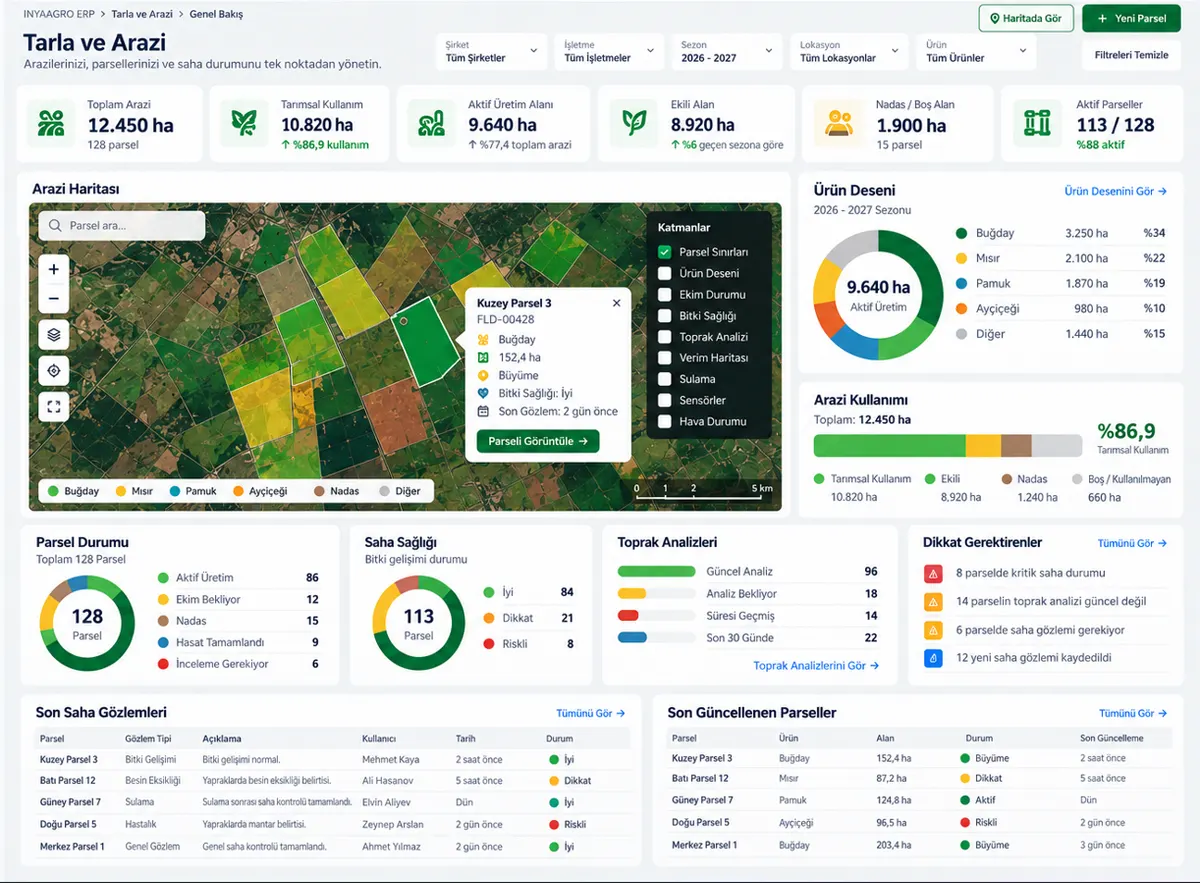Create a new parcel with Yeni Parsel

1131,18
